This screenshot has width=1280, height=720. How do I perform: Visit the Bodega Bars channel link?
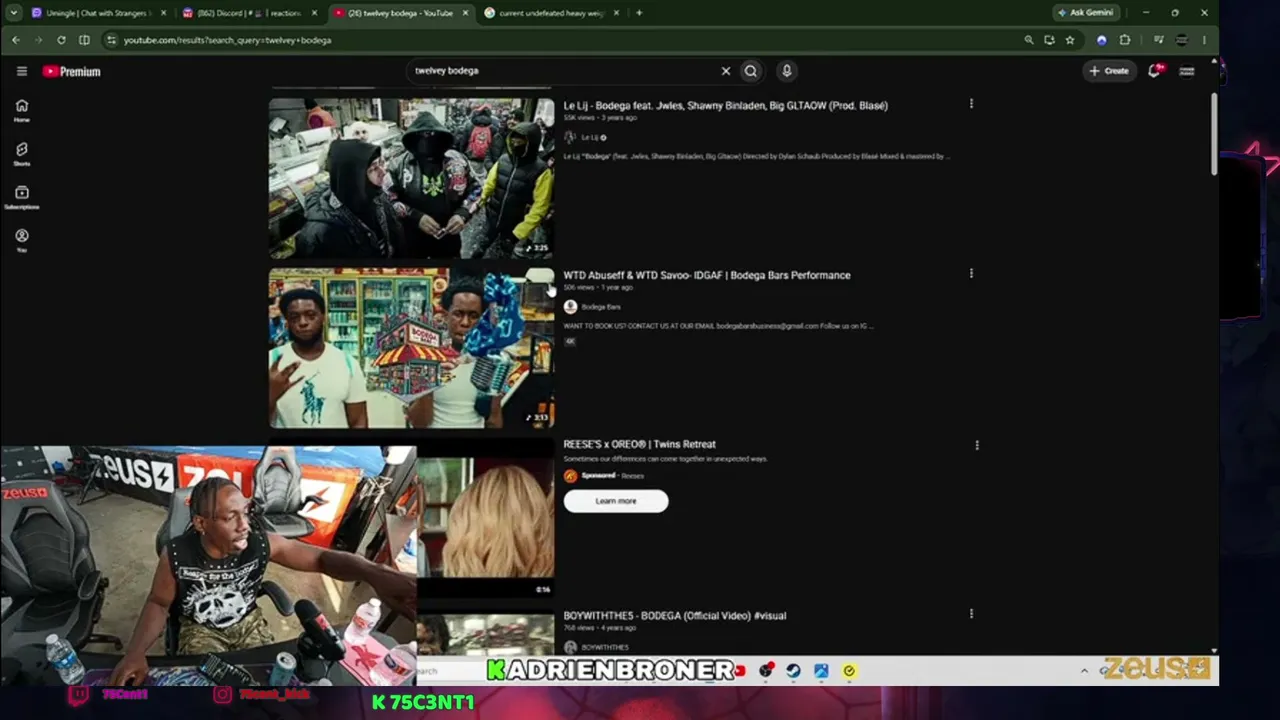[601, 307]
